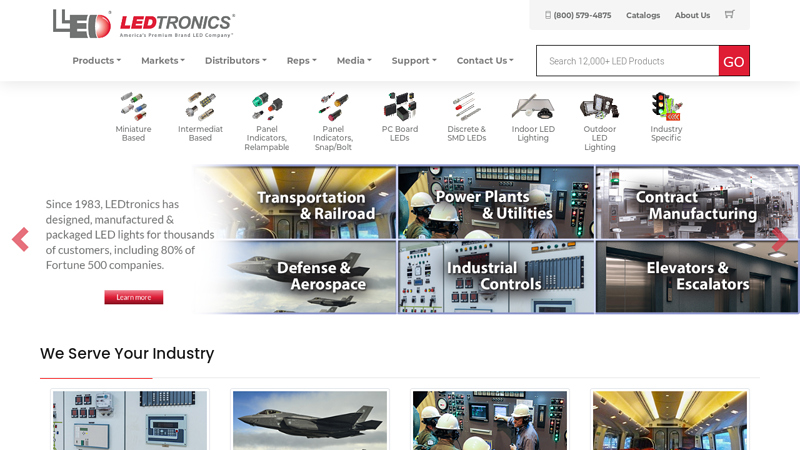This screenshot has height=450, width=800.
Task: Expand the Products menu
Action: click(96, 61)
